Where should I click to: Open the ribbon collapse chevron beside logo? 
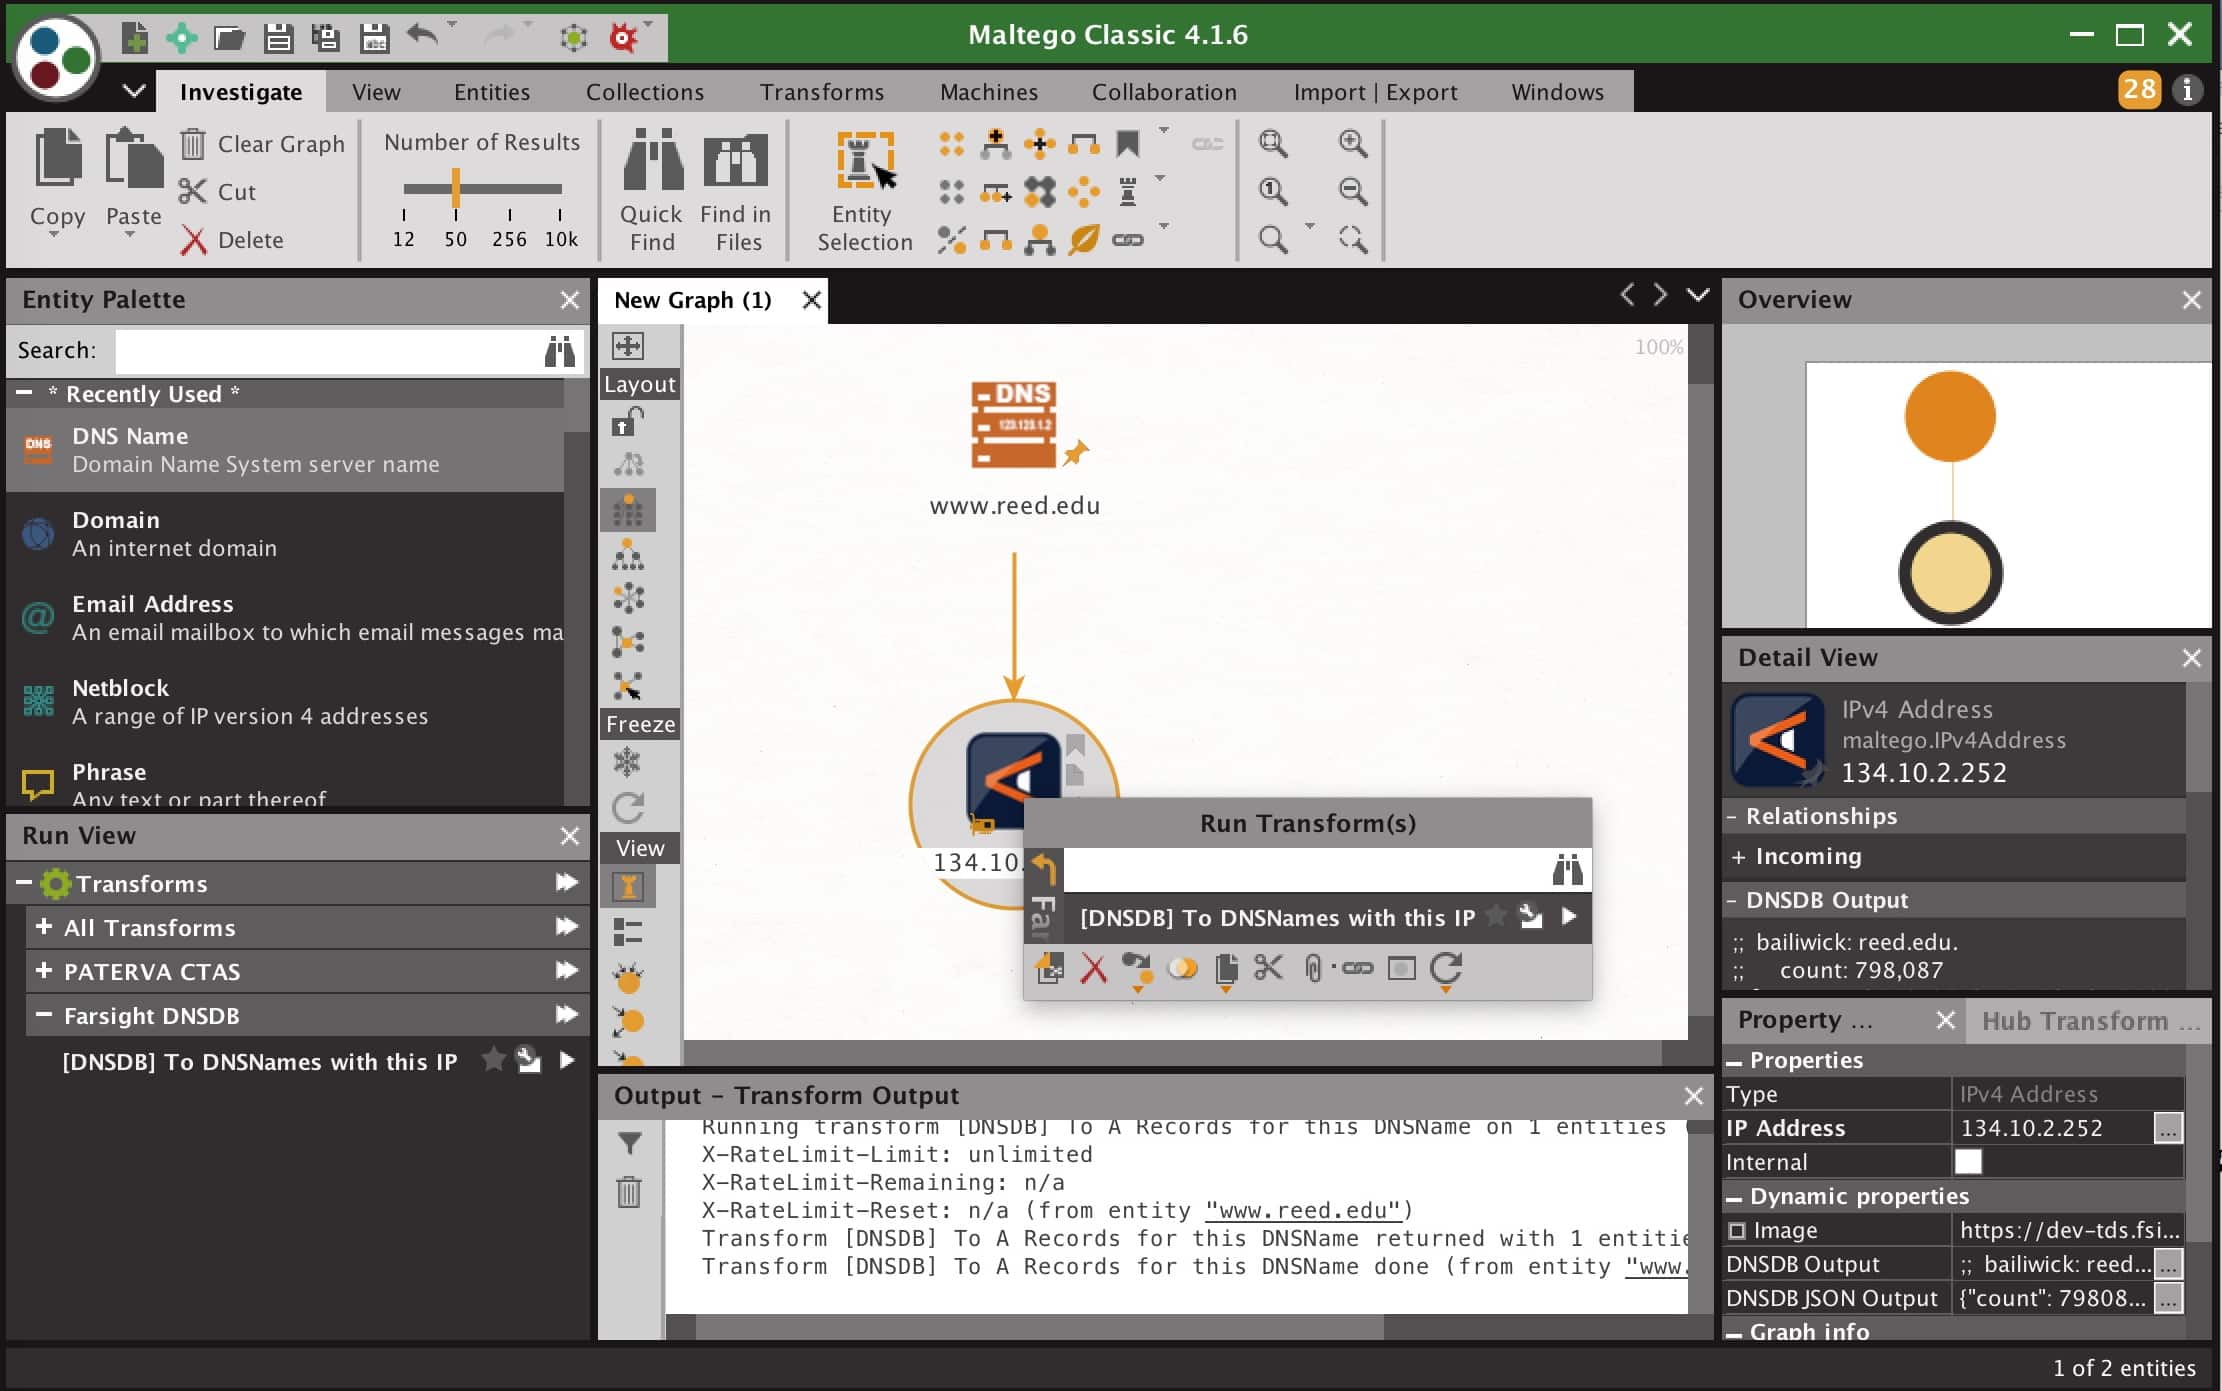[x=134, y=91]
